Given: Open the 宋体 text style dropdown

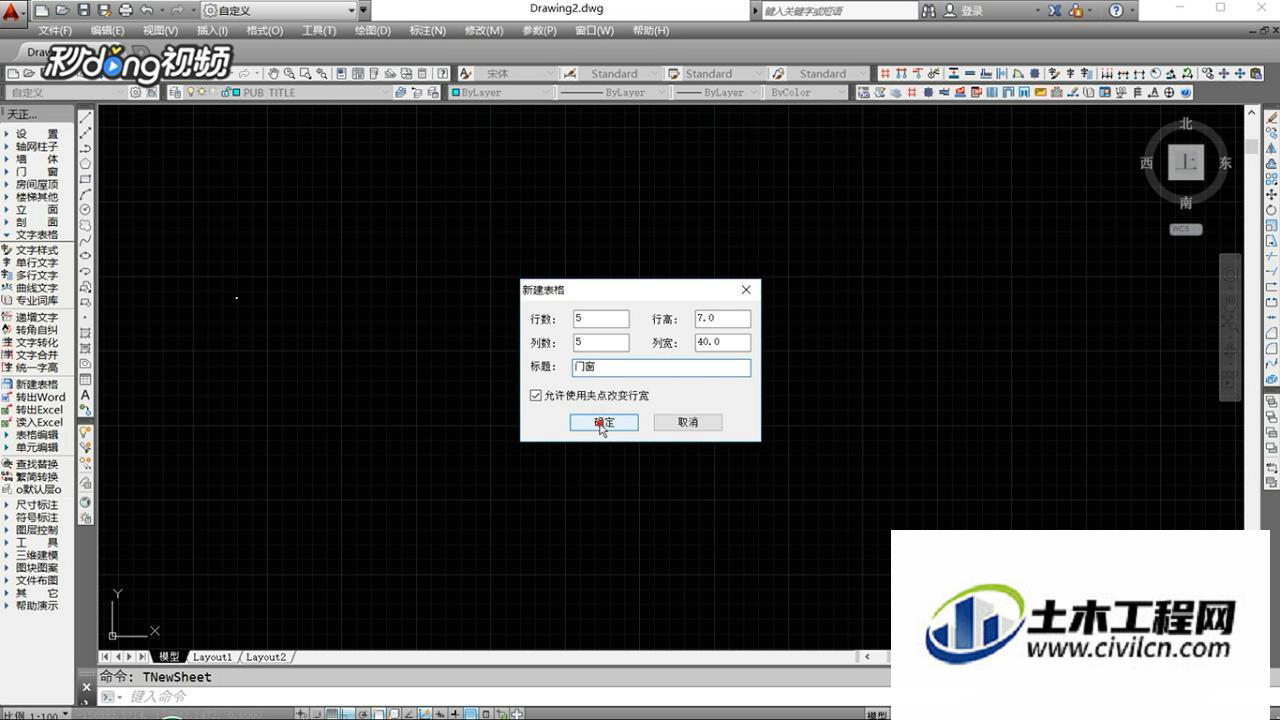Looking at the screenshot, I should tap(516, 74).
